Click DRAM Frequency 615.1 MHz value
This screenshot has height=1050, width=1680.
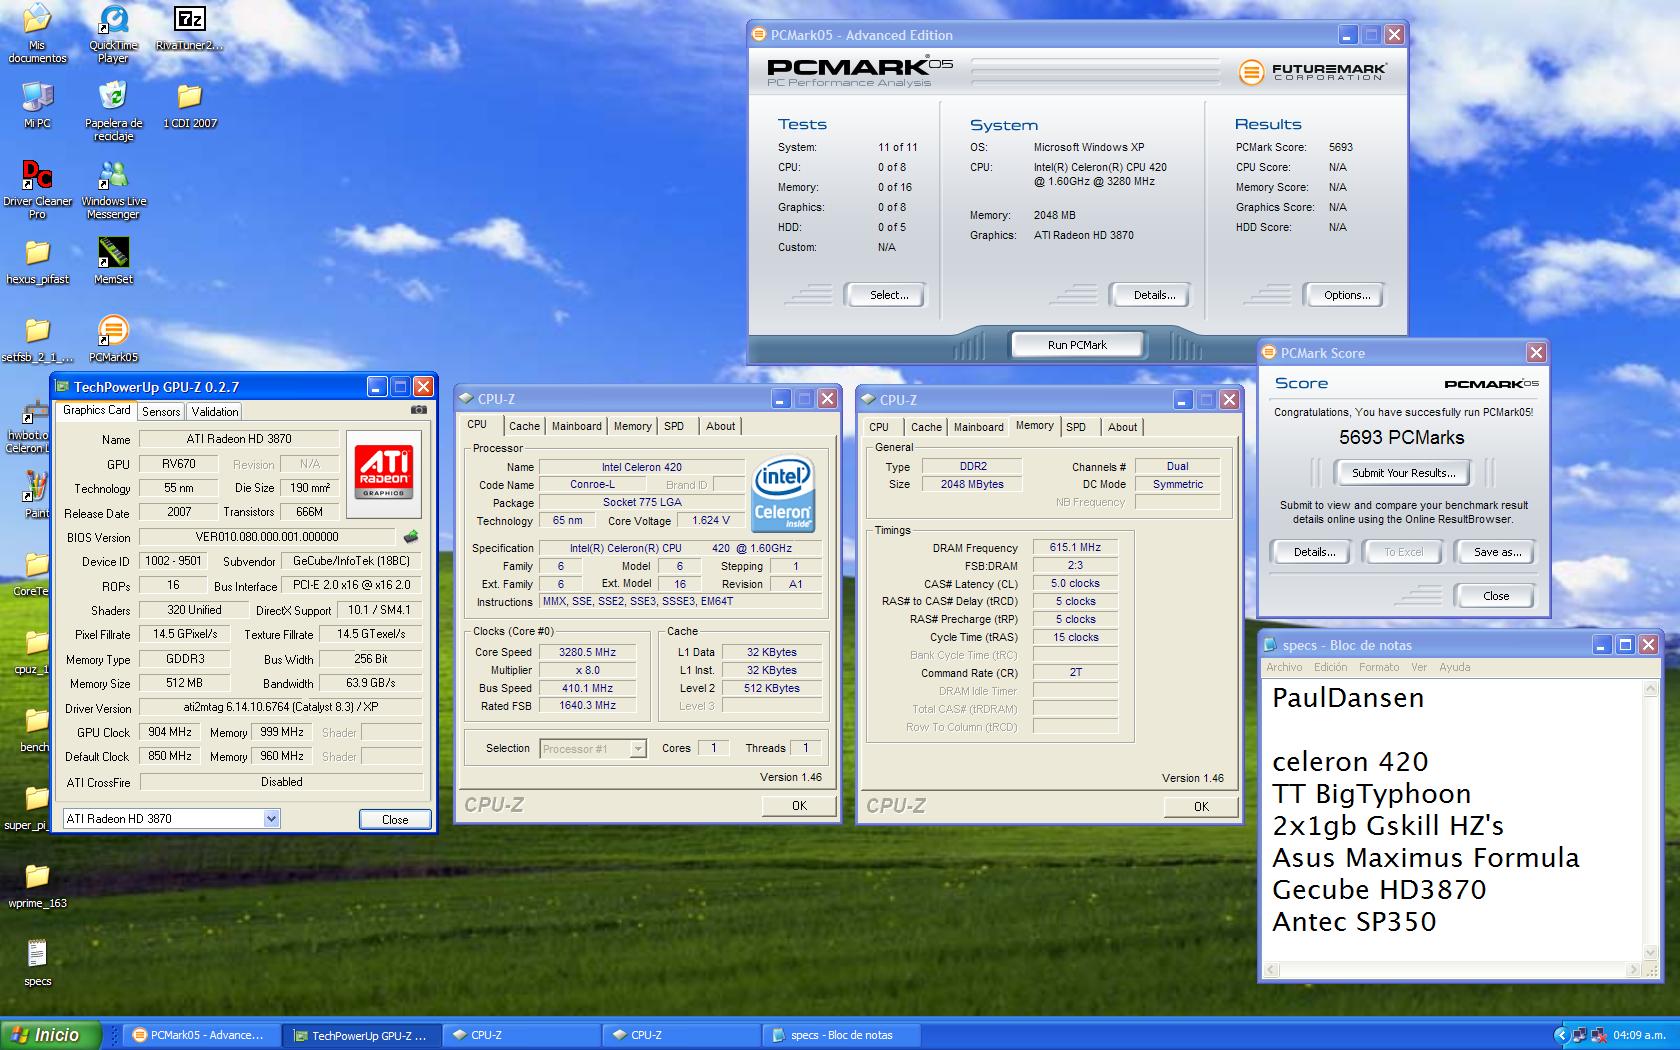coord(1075,548)
